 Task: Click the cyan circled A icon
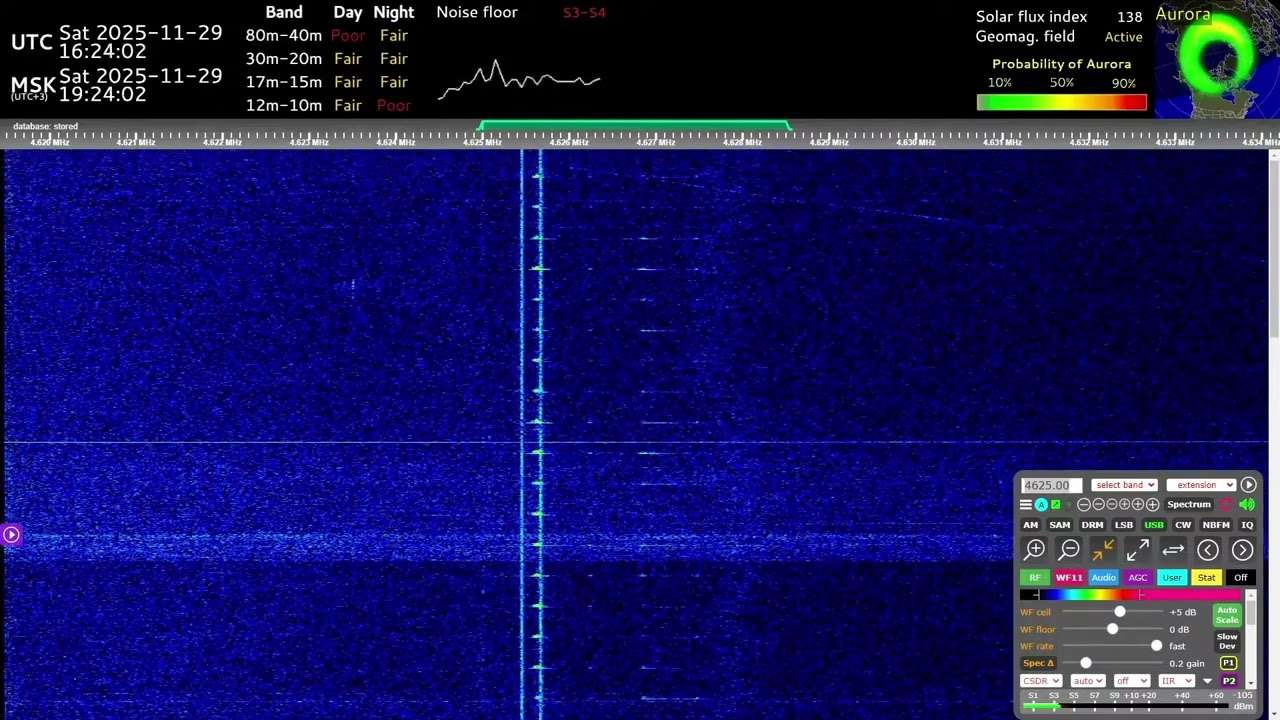click(x=1041, y=505)
